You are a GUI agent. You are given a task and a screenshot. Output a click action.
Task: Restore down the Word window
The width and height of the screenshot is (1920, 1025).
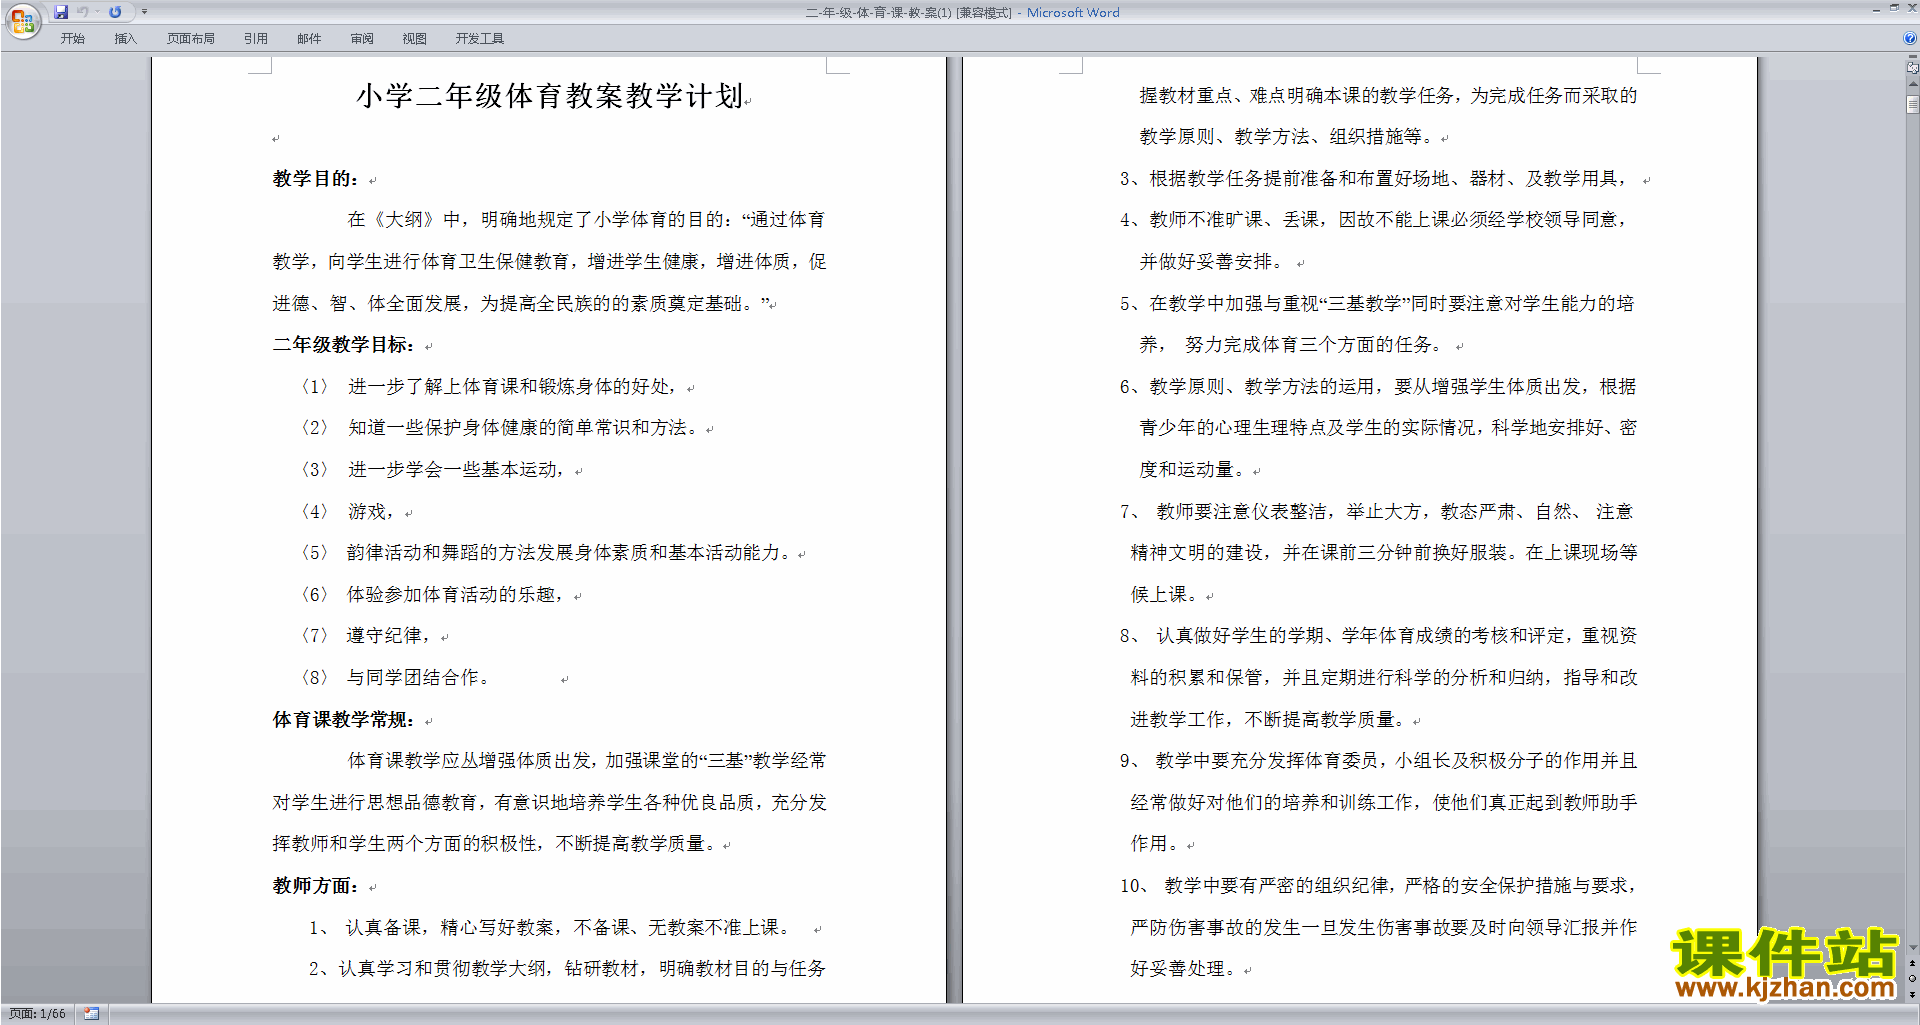[x=1894, y=8]
